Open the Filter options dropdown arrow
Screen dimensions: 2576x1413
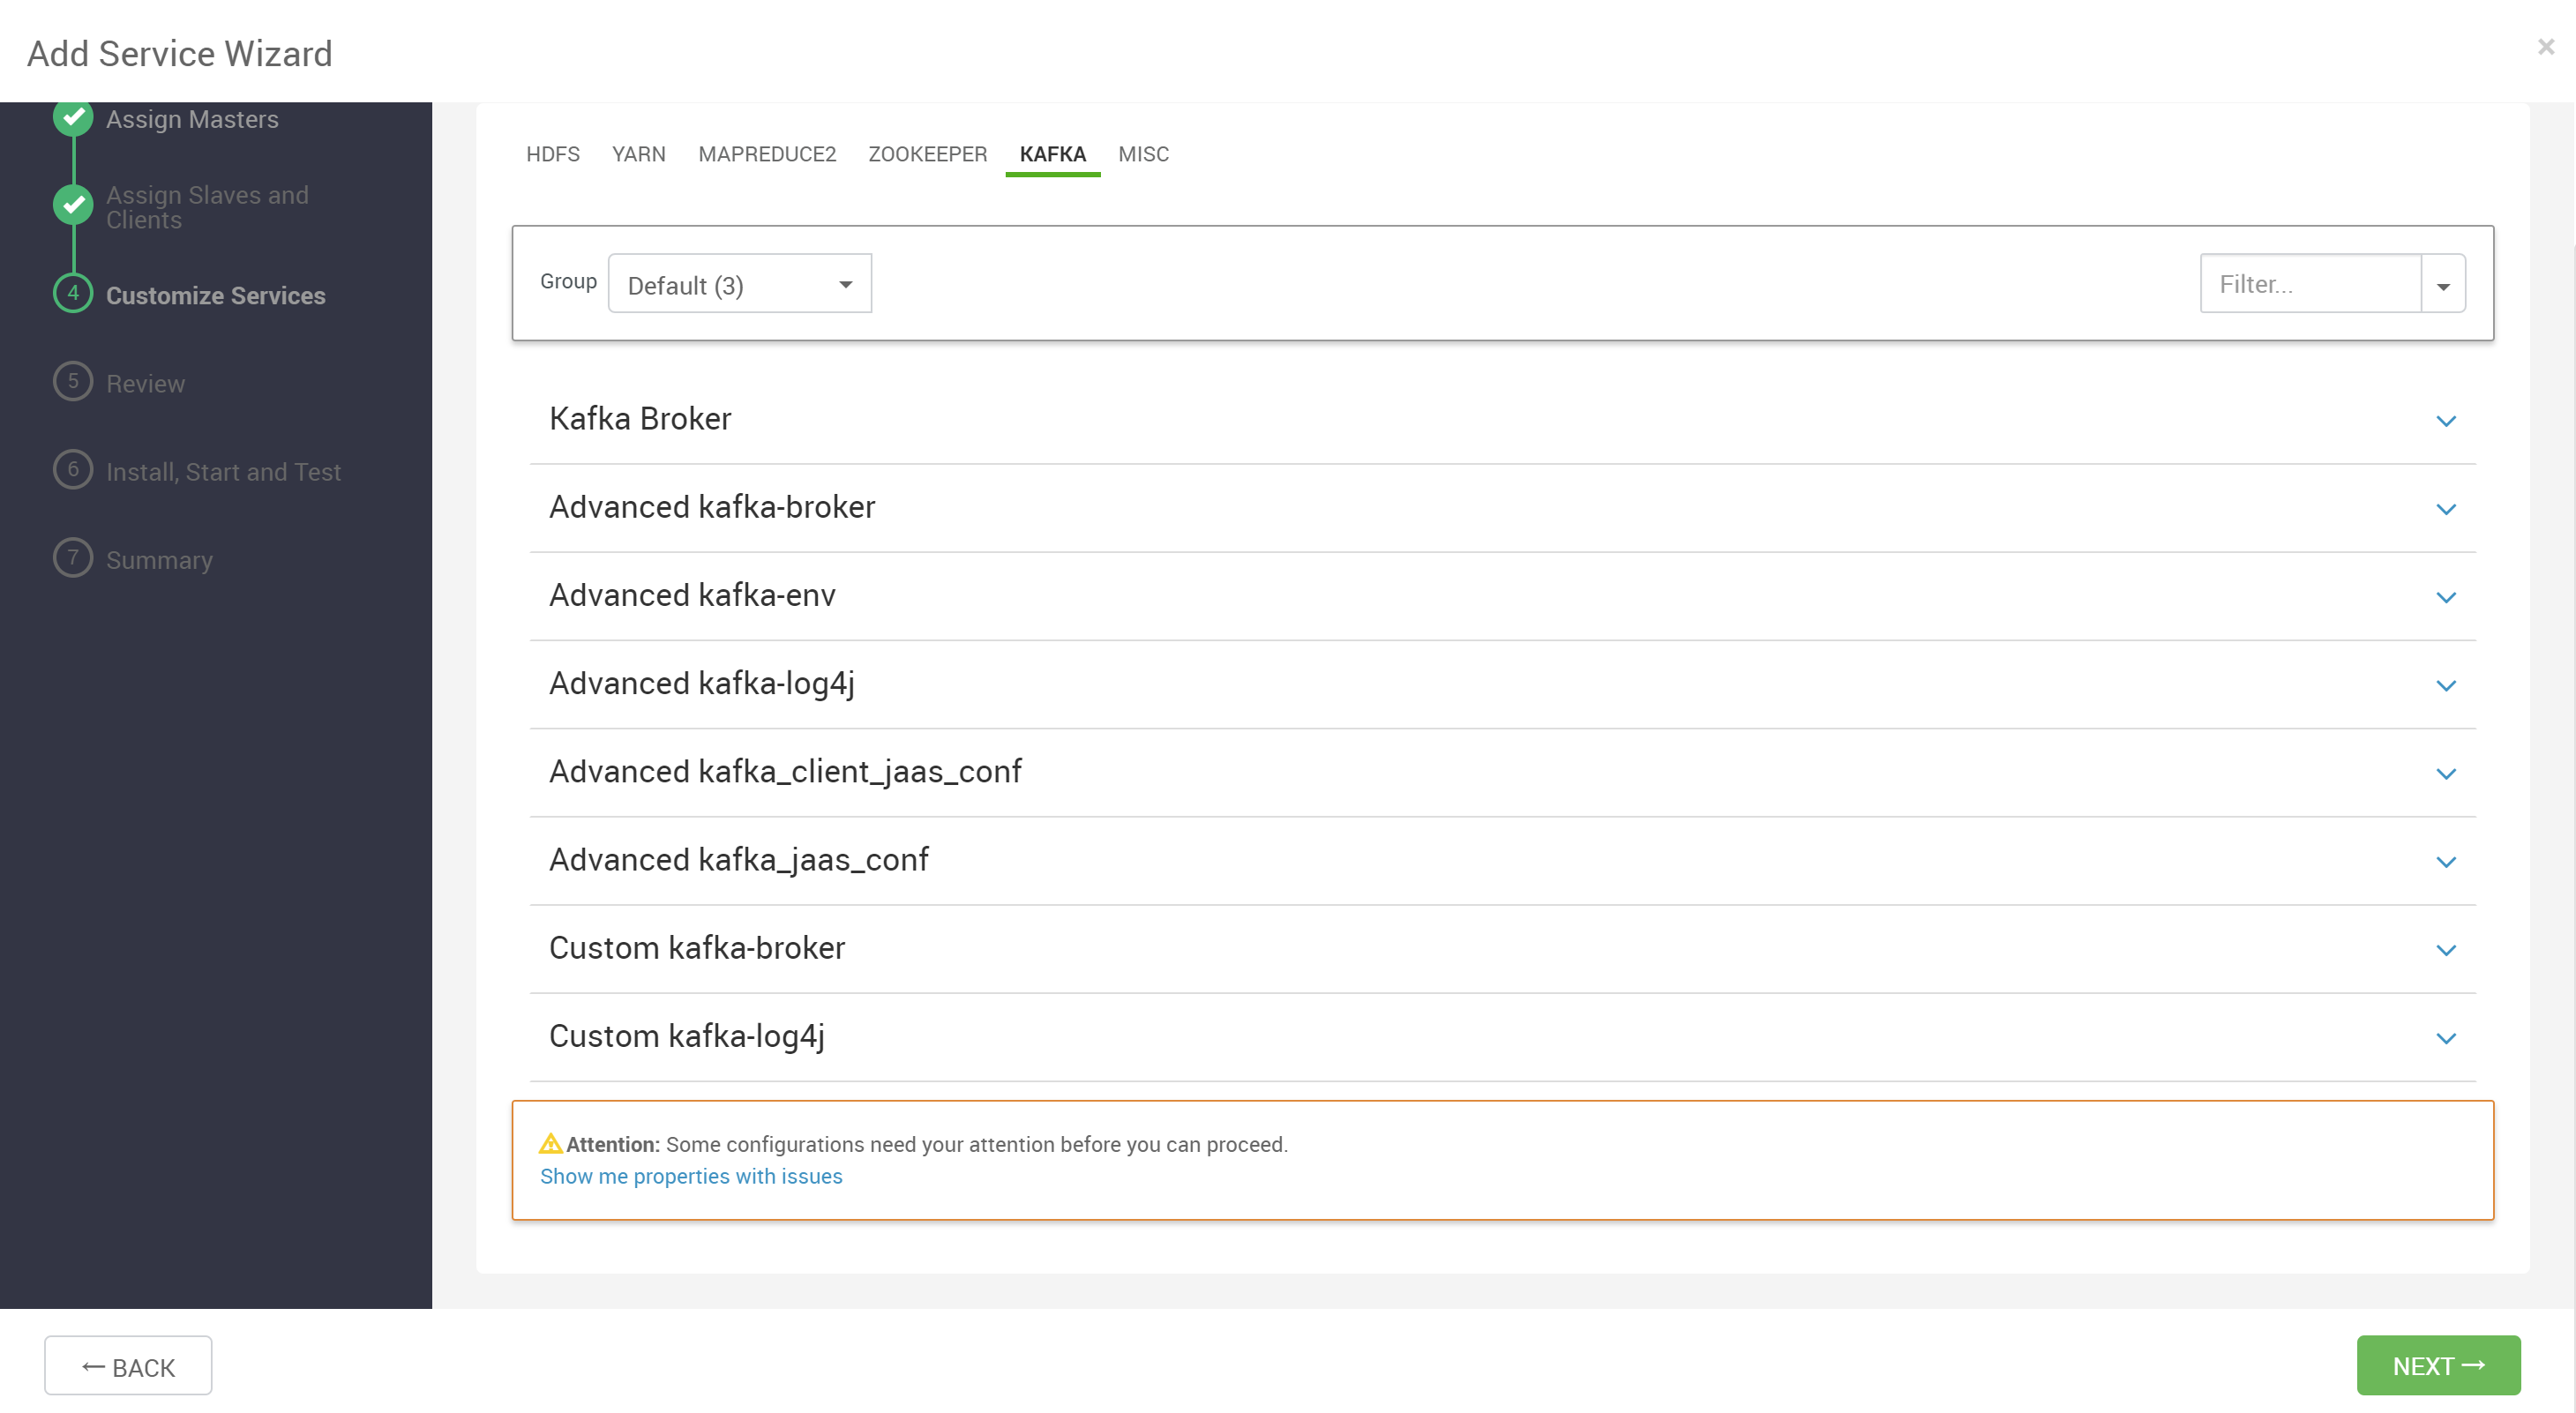[2442, 284]
